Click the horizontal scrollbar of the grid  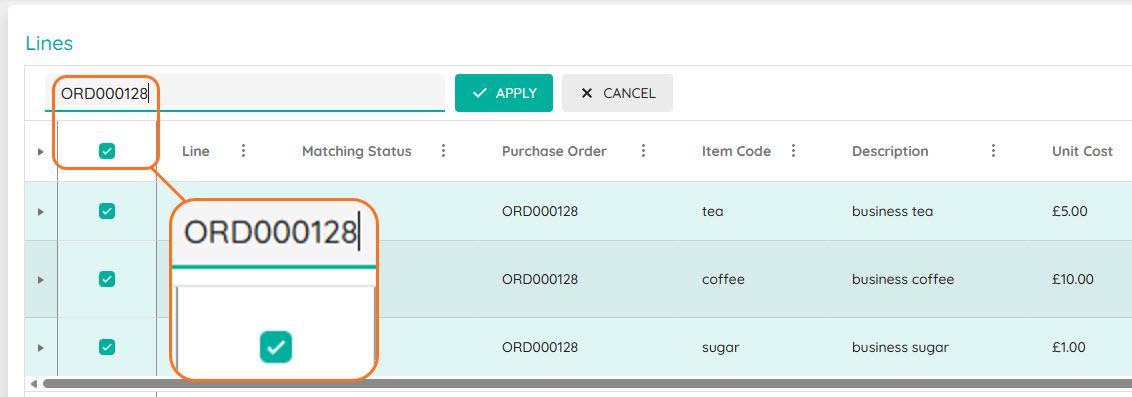click(587, 383)
